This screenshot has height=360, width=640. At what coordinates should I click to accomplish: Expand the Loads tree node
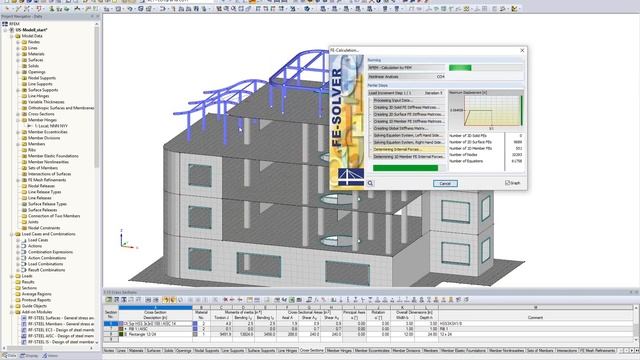tap(12, 276)
